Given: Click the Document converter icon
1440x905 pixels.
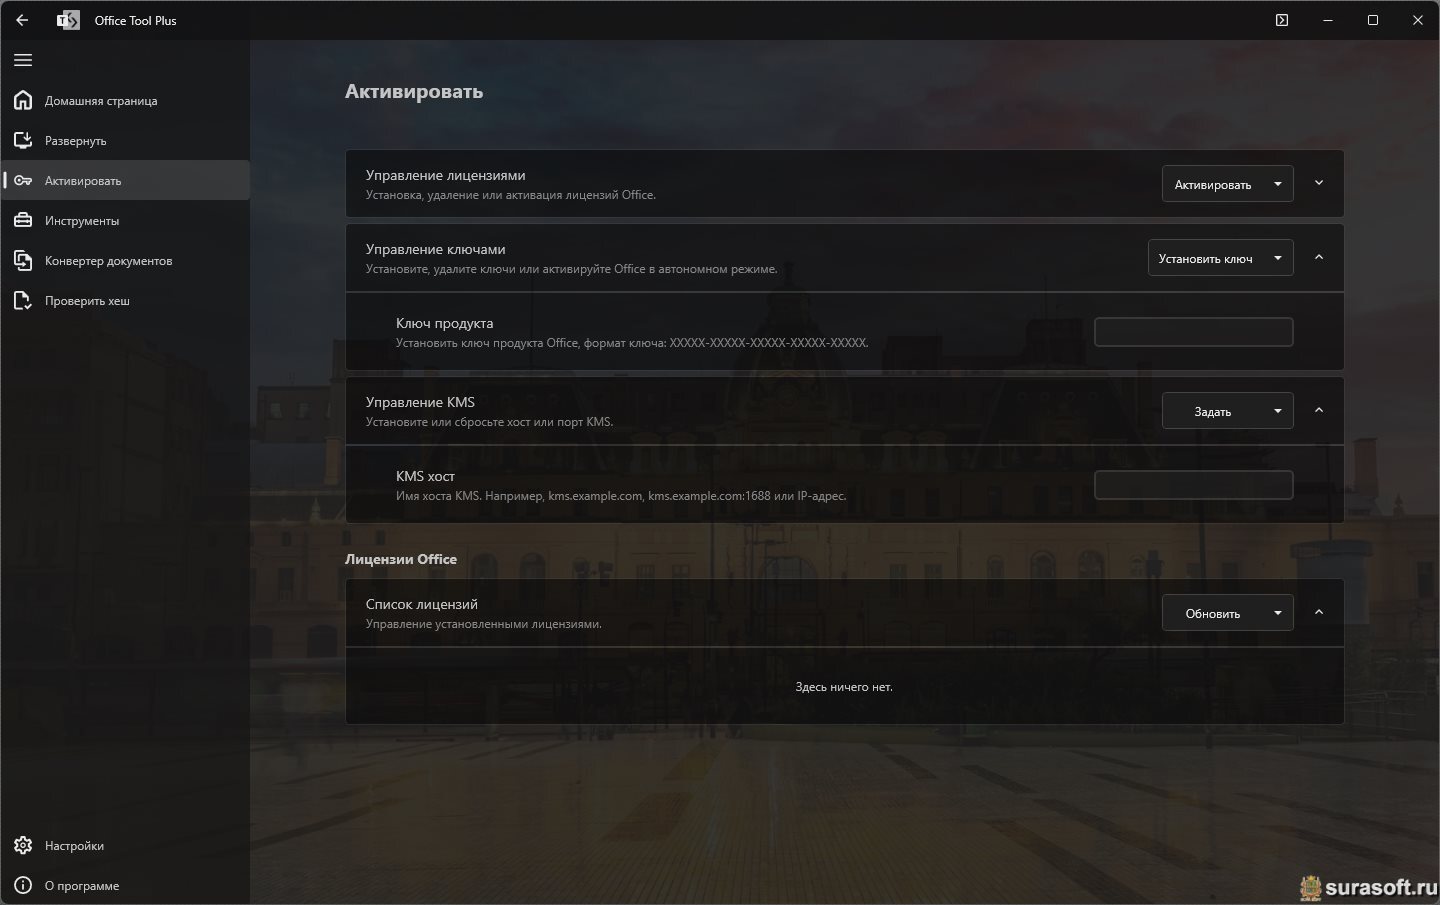Looking at the screenshot, I should pyautogui.click(x=23, y=260).
